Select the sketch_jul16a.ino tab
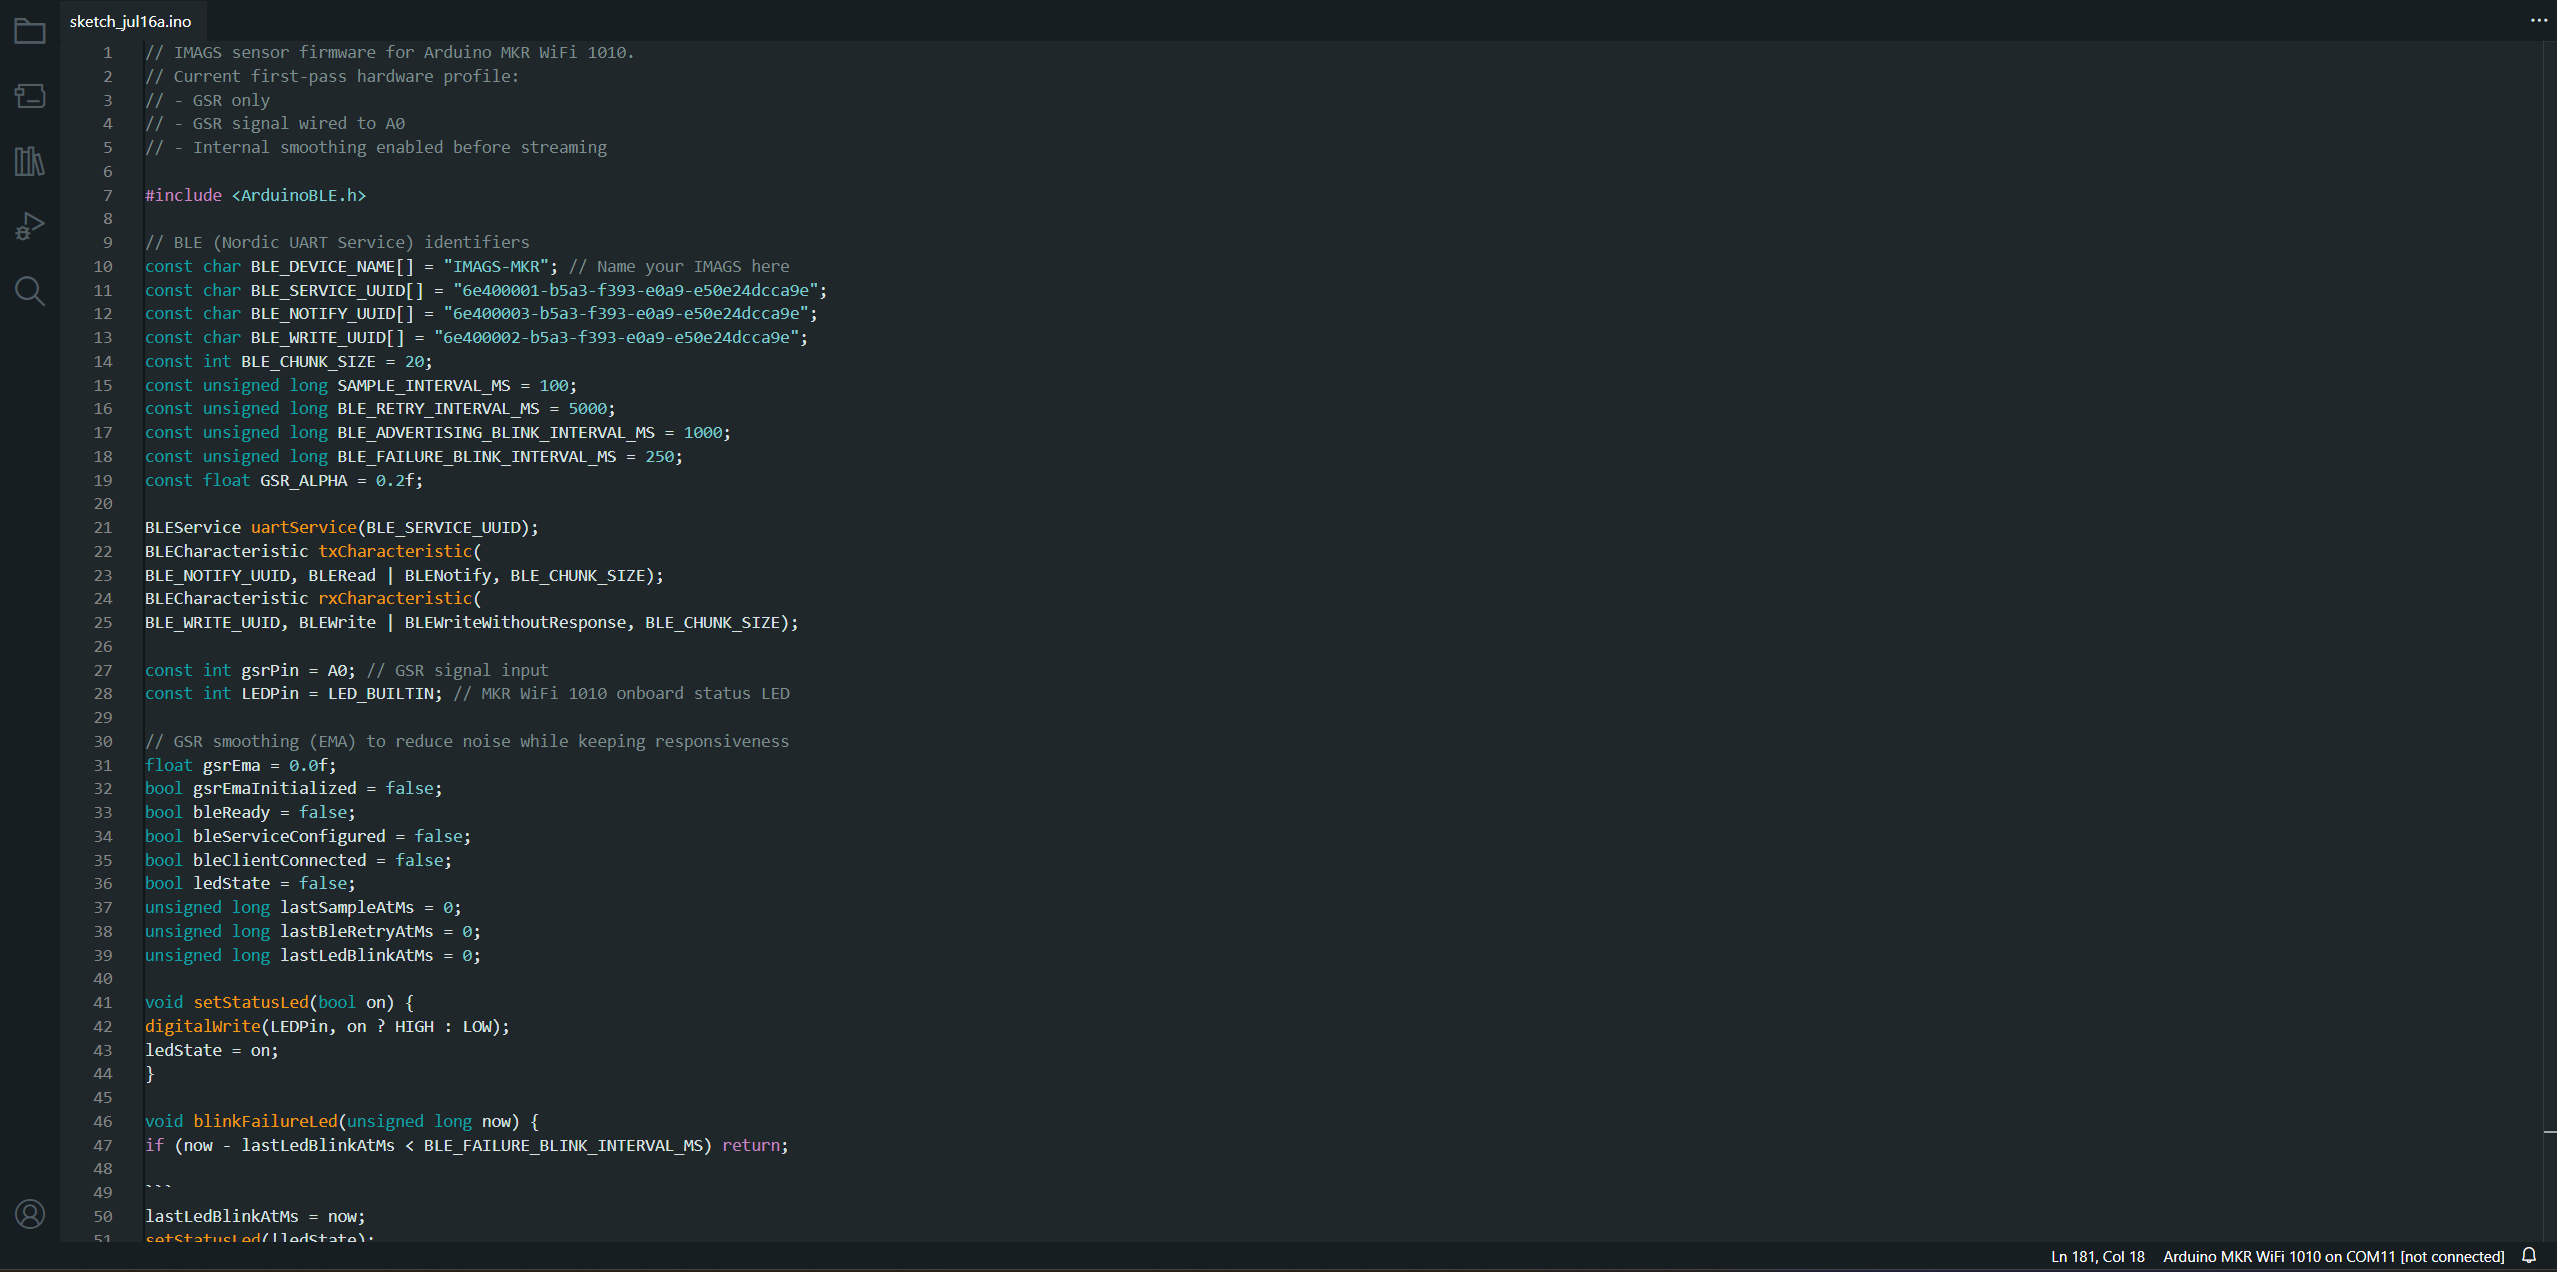 click(130, 21)
